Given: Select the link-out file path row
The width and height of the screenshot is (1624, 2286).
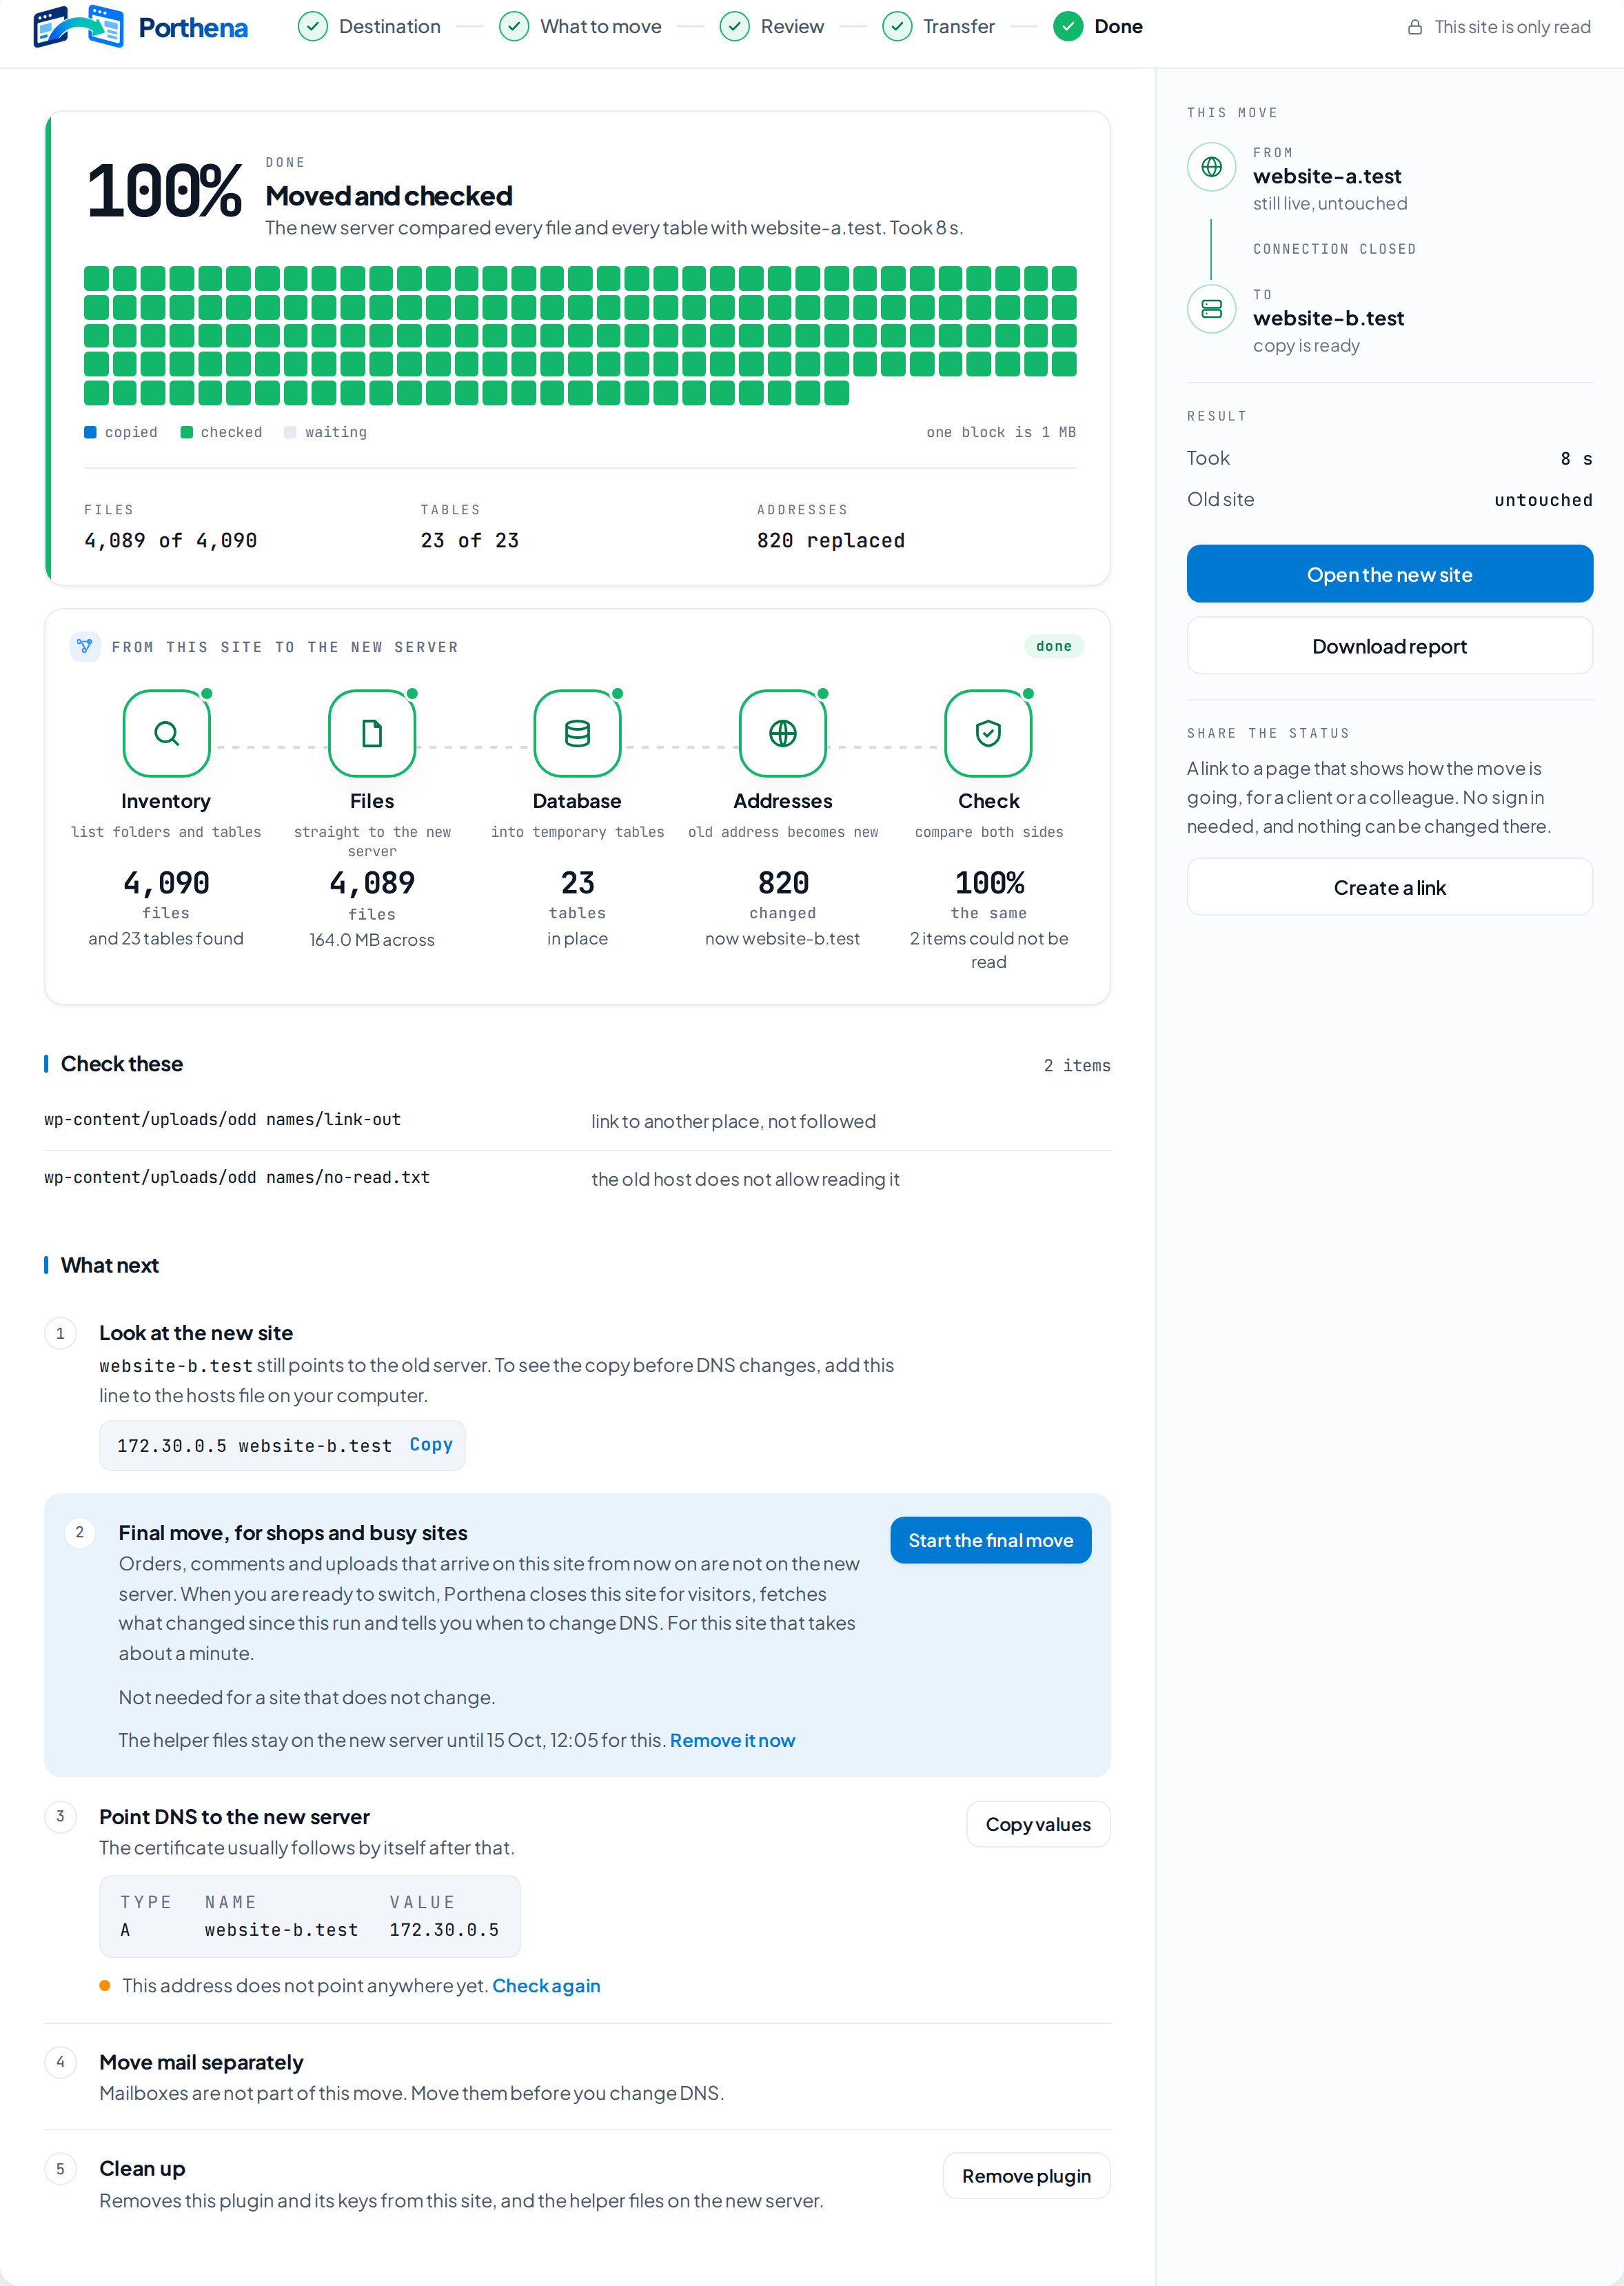Looking at the screenshot, I should 577,1121.
